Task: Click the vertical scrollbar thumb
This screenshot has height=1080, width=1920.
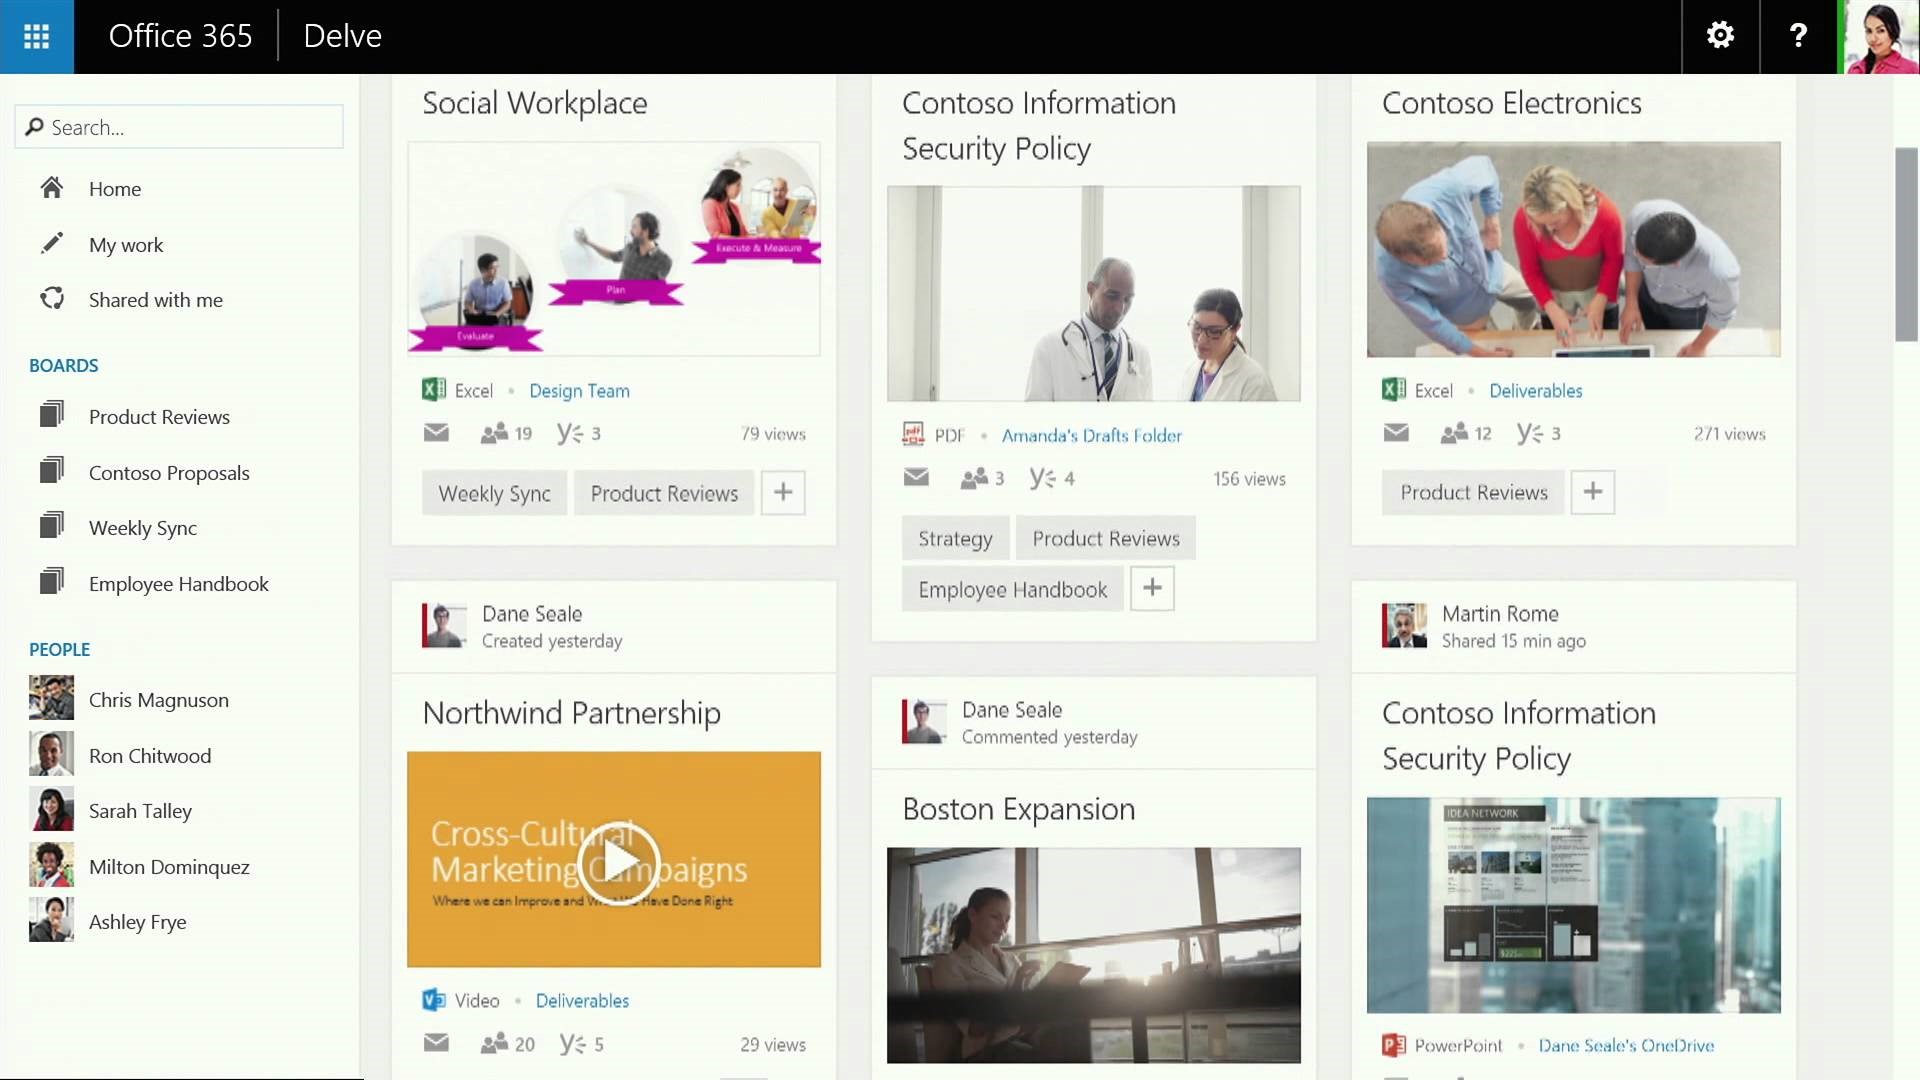Action: point(1906,245)
